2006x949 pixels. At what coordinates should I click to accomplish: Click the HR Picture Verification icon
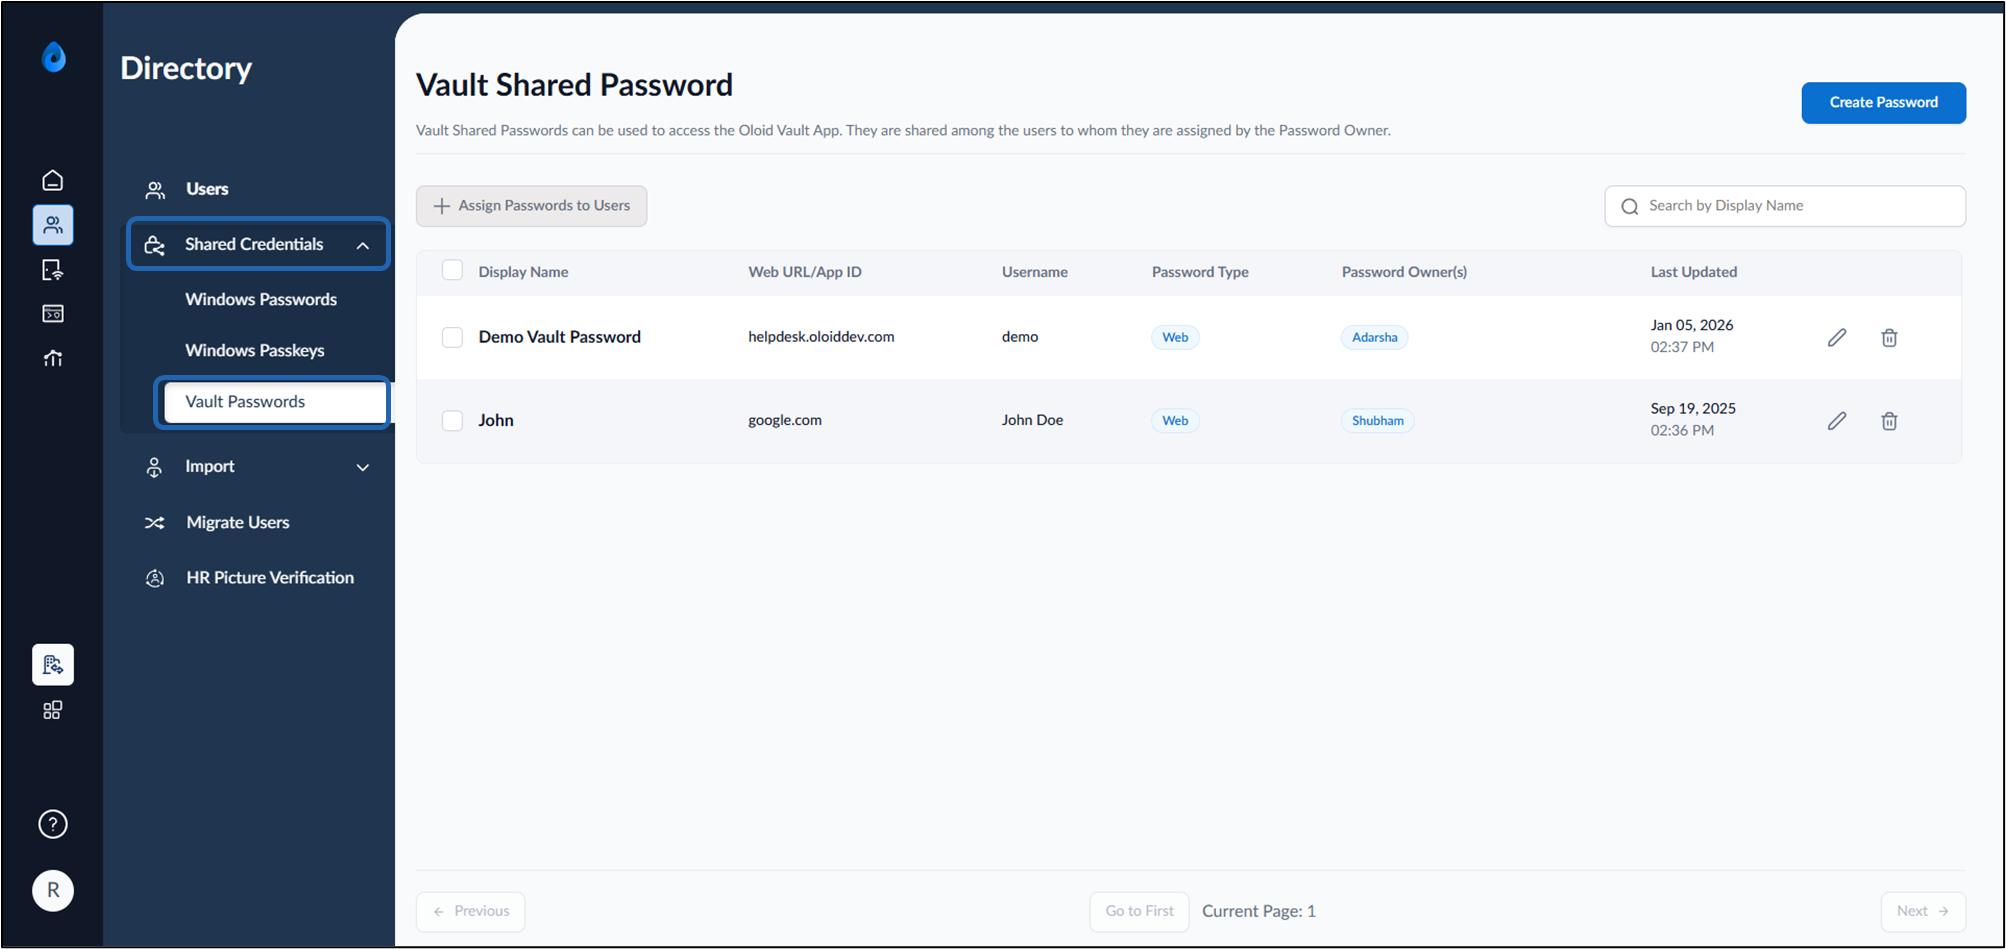pos(155,578)
